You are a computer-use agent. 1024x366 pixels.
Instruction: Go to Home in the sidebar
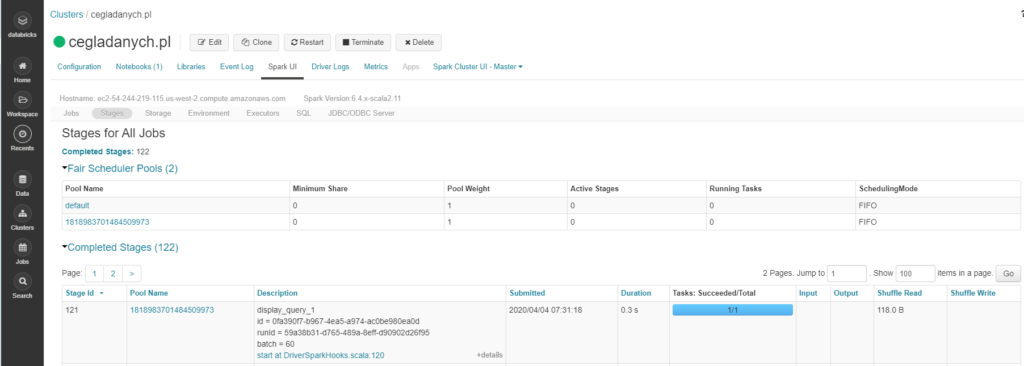pyautogui.click(x=22, y=66)
